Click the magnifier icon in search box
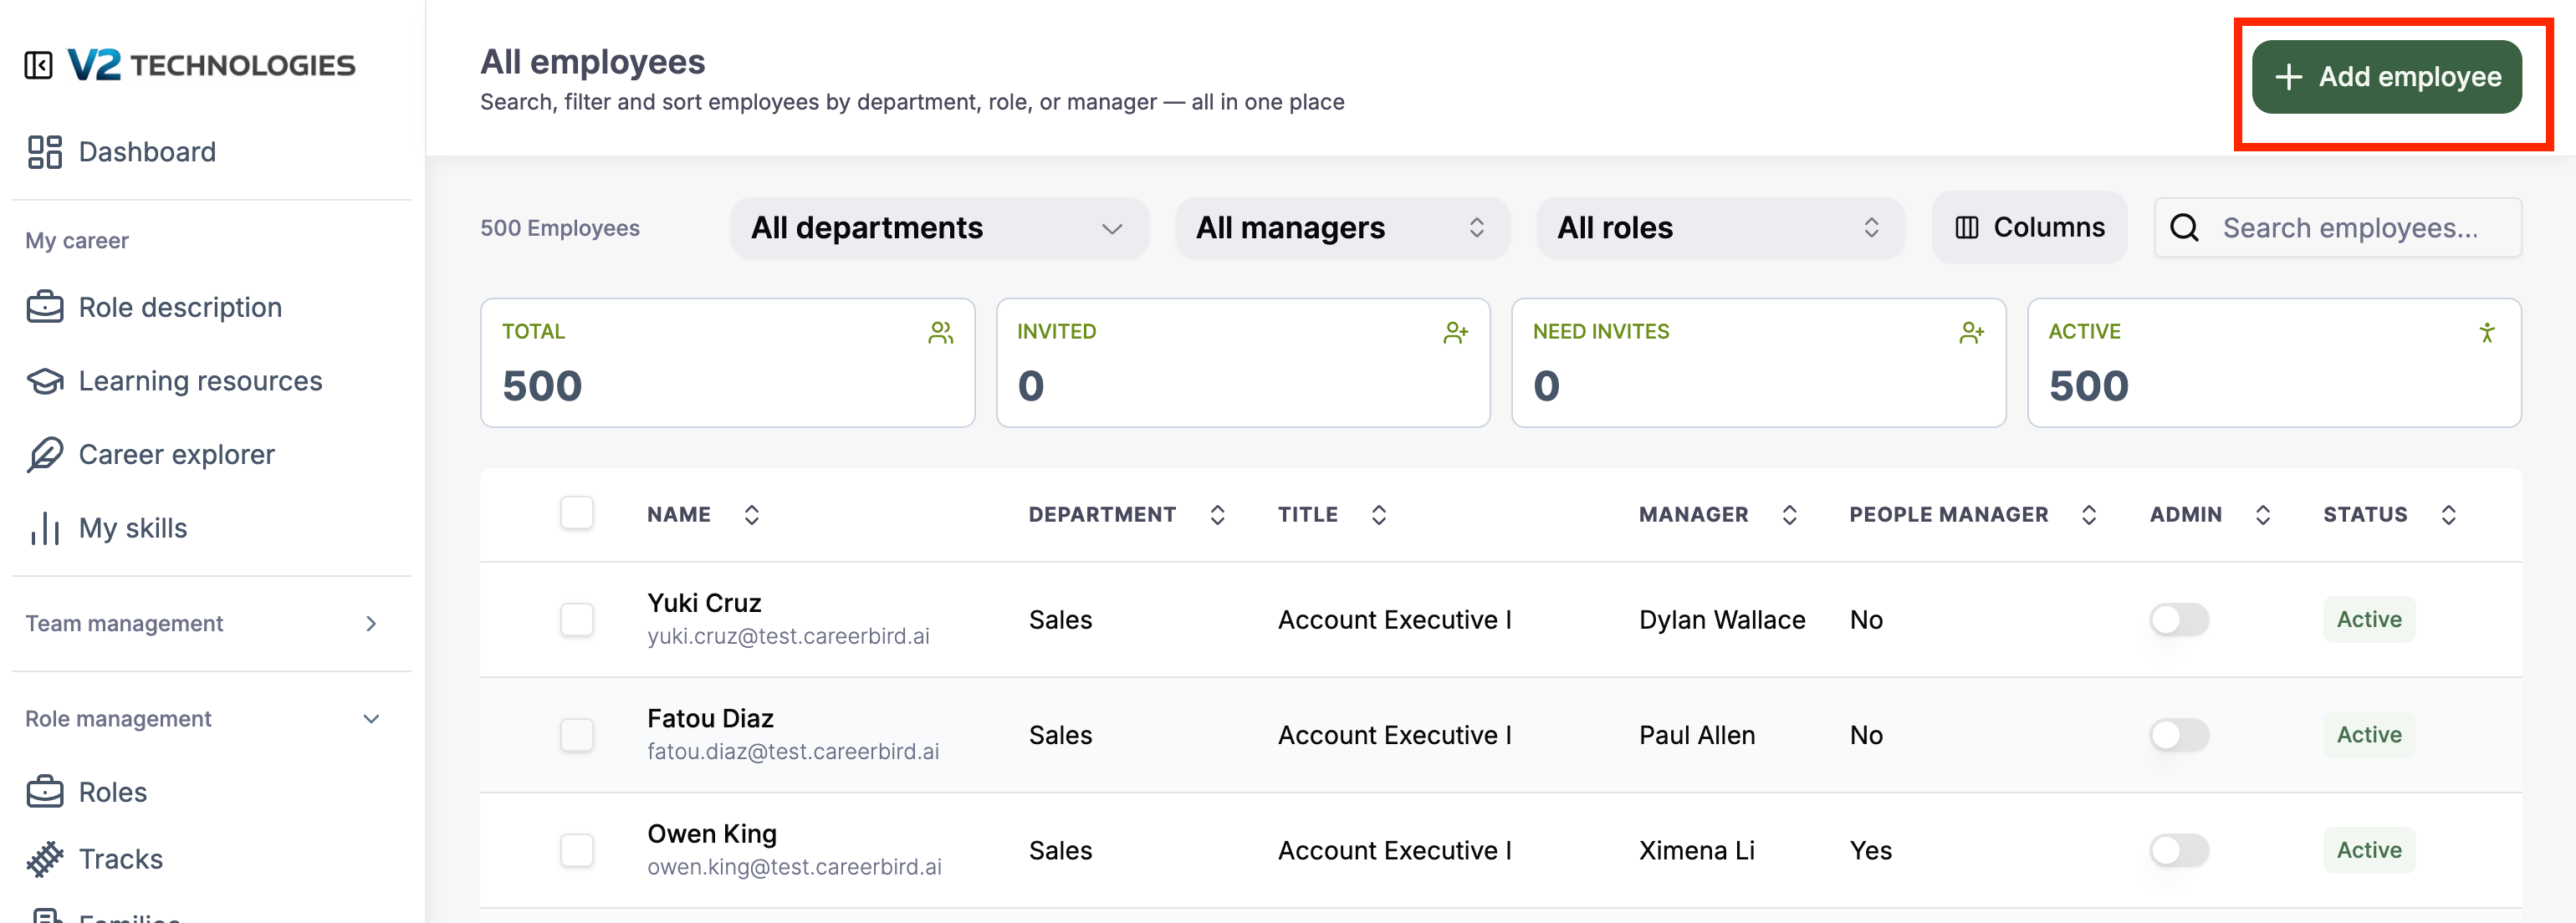This screenshot has width=2576, height=923. click(2184, 228)
